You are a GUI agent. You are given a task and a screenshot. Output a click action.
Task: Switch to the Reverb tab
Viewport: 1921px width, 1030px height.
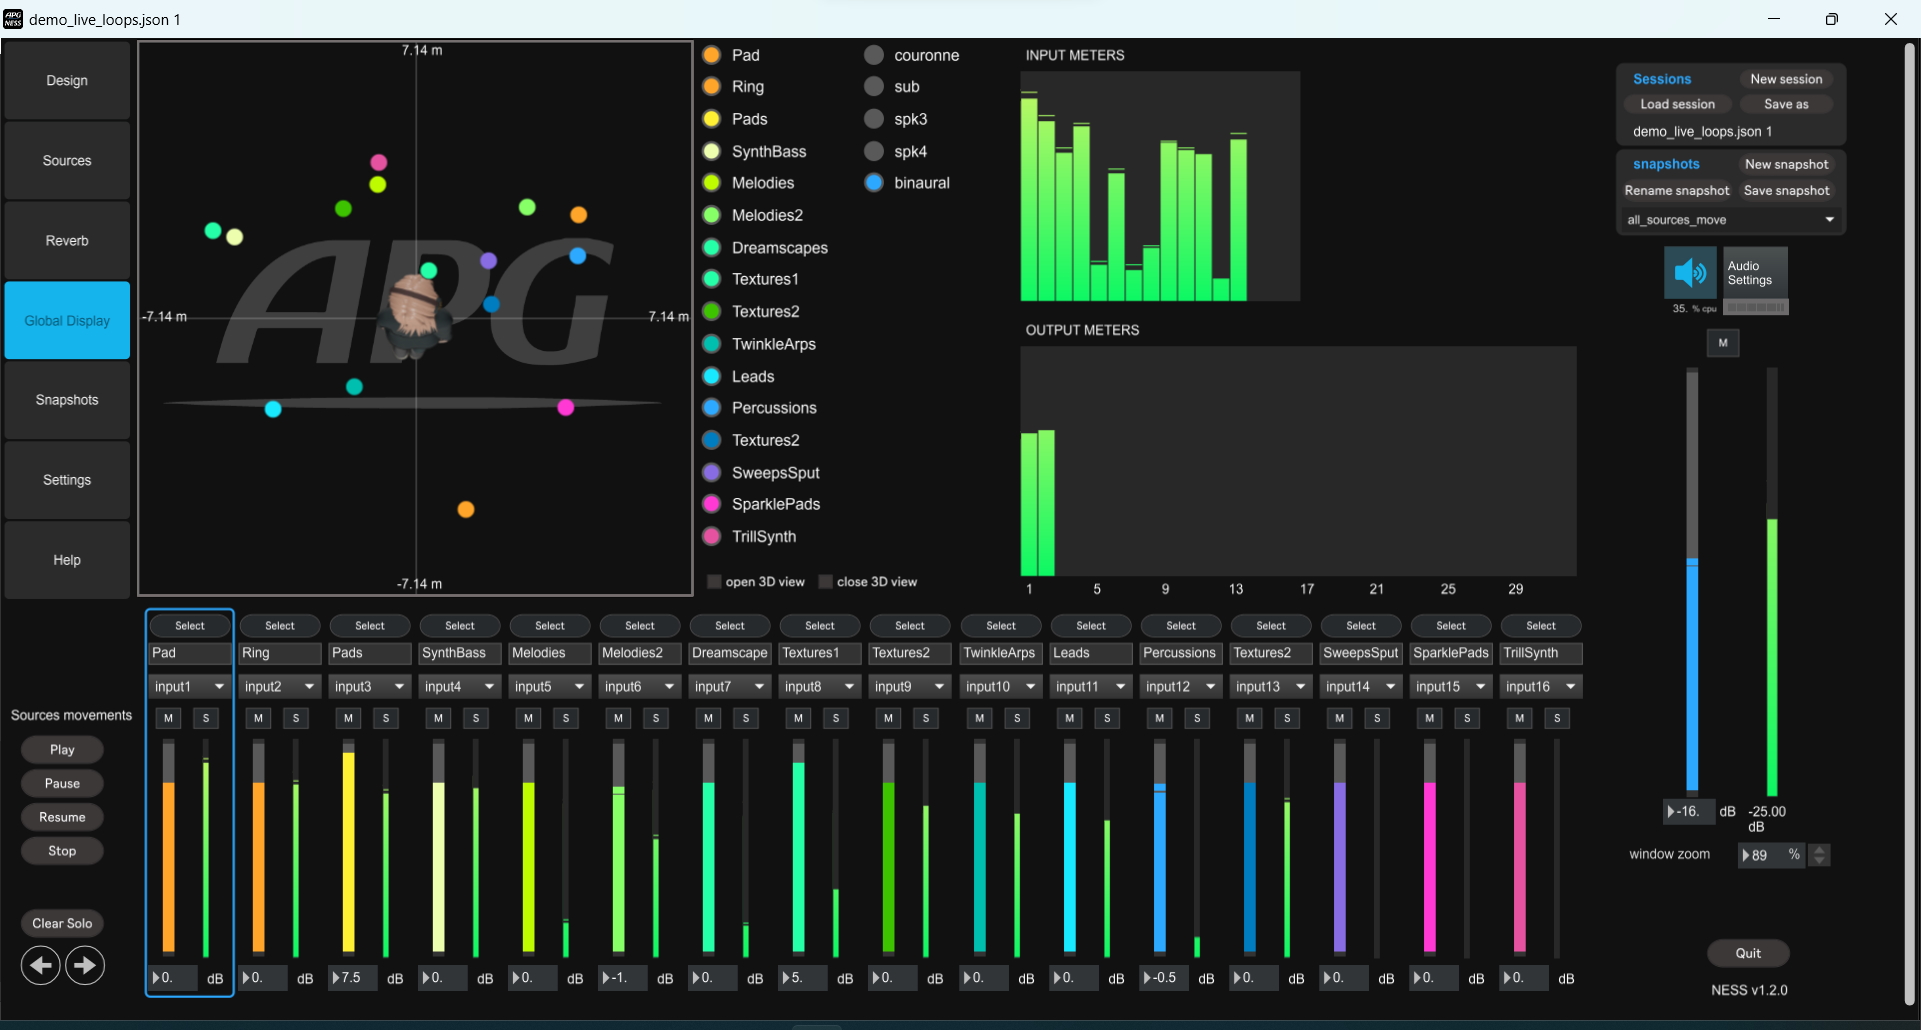(x=67, y=241)
